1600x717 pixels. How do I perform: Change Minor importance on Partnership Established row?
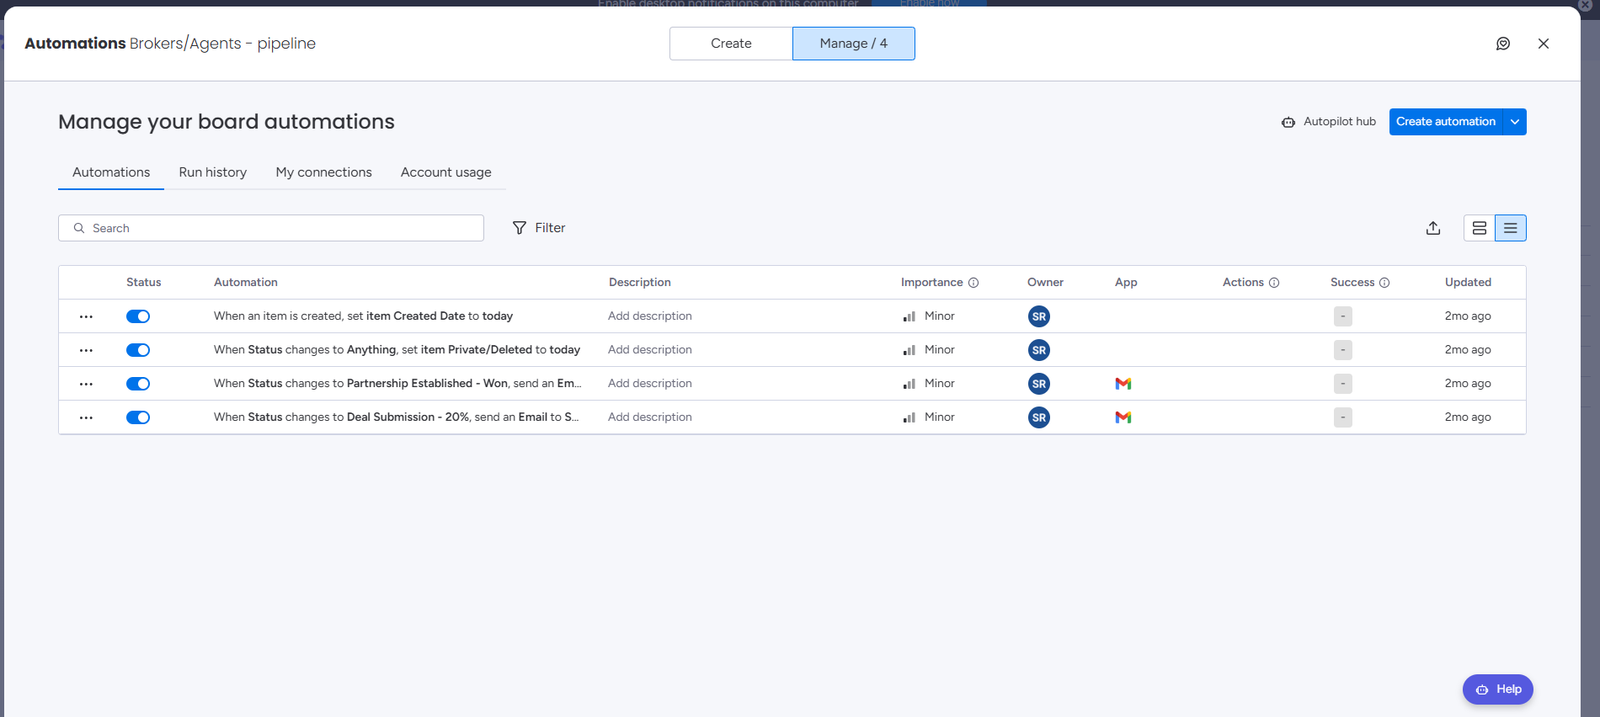(x=929, y=384)
